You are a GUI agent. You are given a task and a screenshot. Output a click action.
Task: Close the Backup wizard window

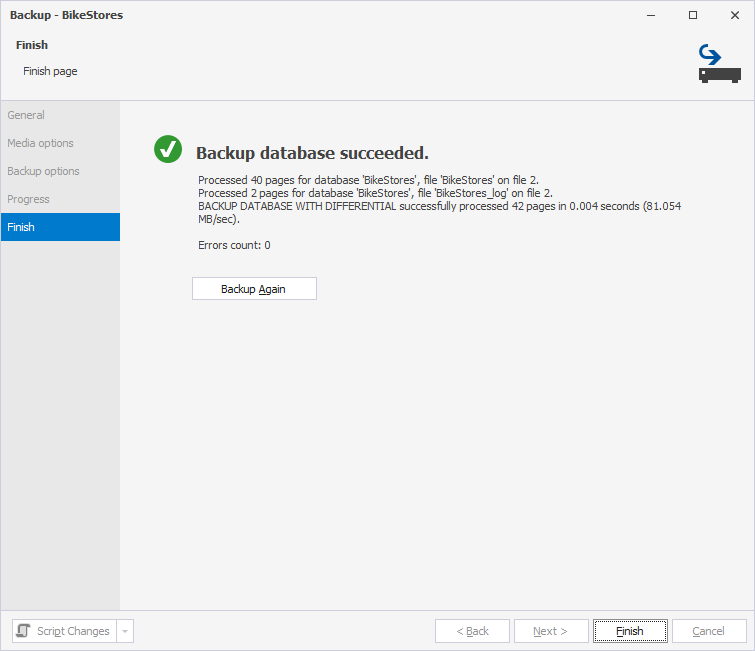pyautogui.click(x=733, y=16)
